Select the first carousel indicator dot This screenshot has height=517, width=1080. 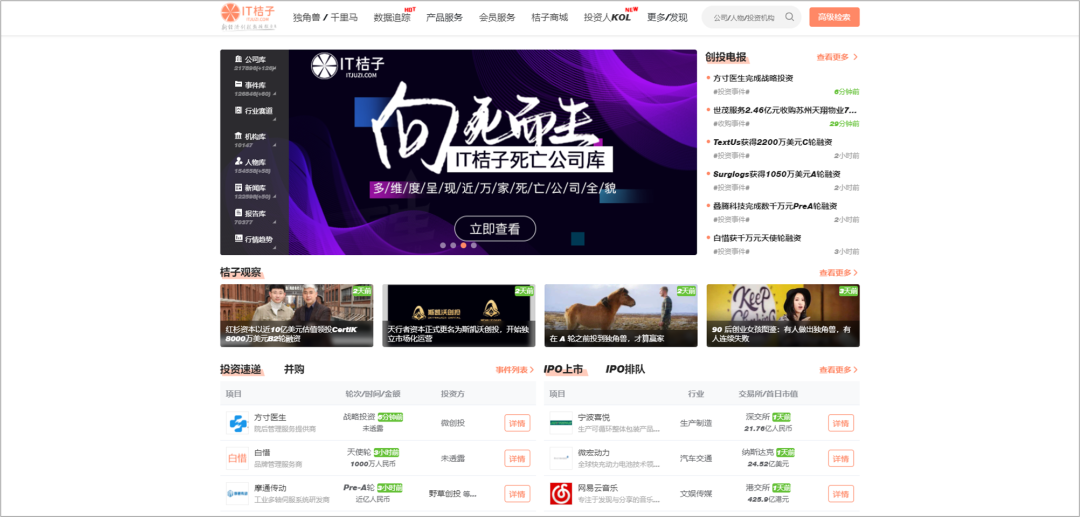pos(441,245)
